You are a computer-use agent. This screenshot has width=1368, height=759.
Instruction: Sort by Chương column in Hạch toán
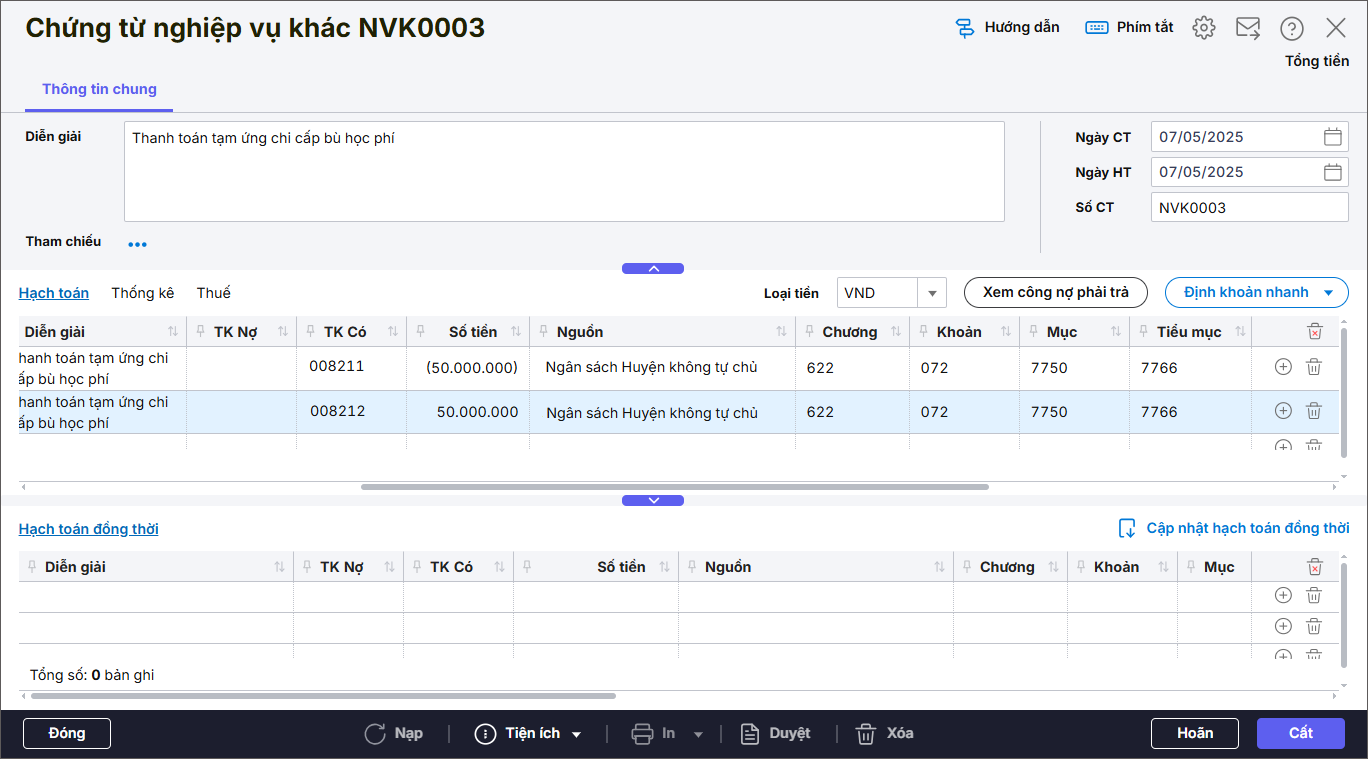click(x=895, y=332)
